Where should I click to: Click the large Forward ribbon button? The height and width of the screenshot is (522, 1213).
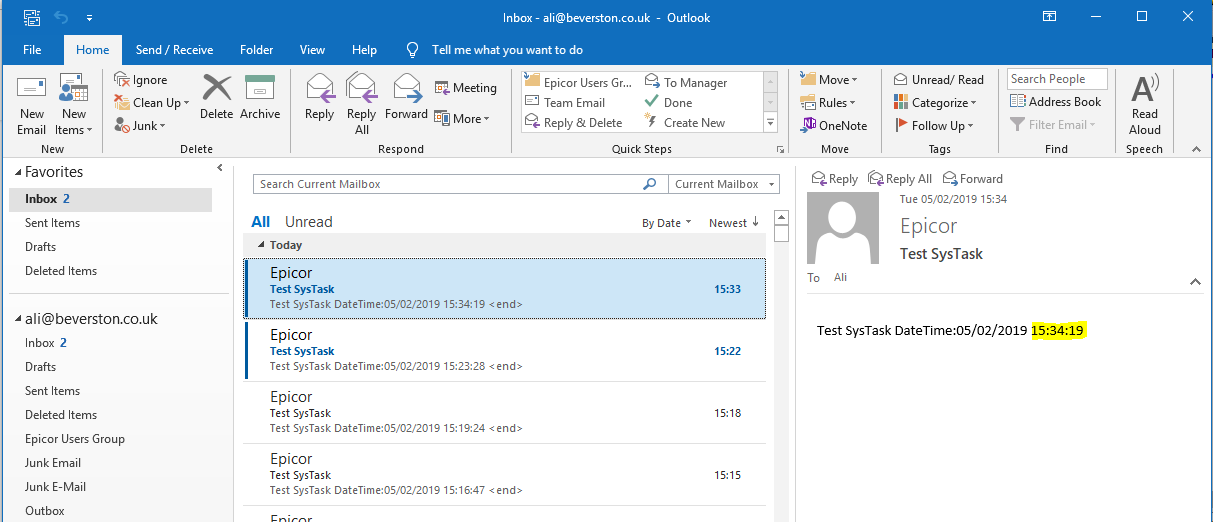click(406, 97)
